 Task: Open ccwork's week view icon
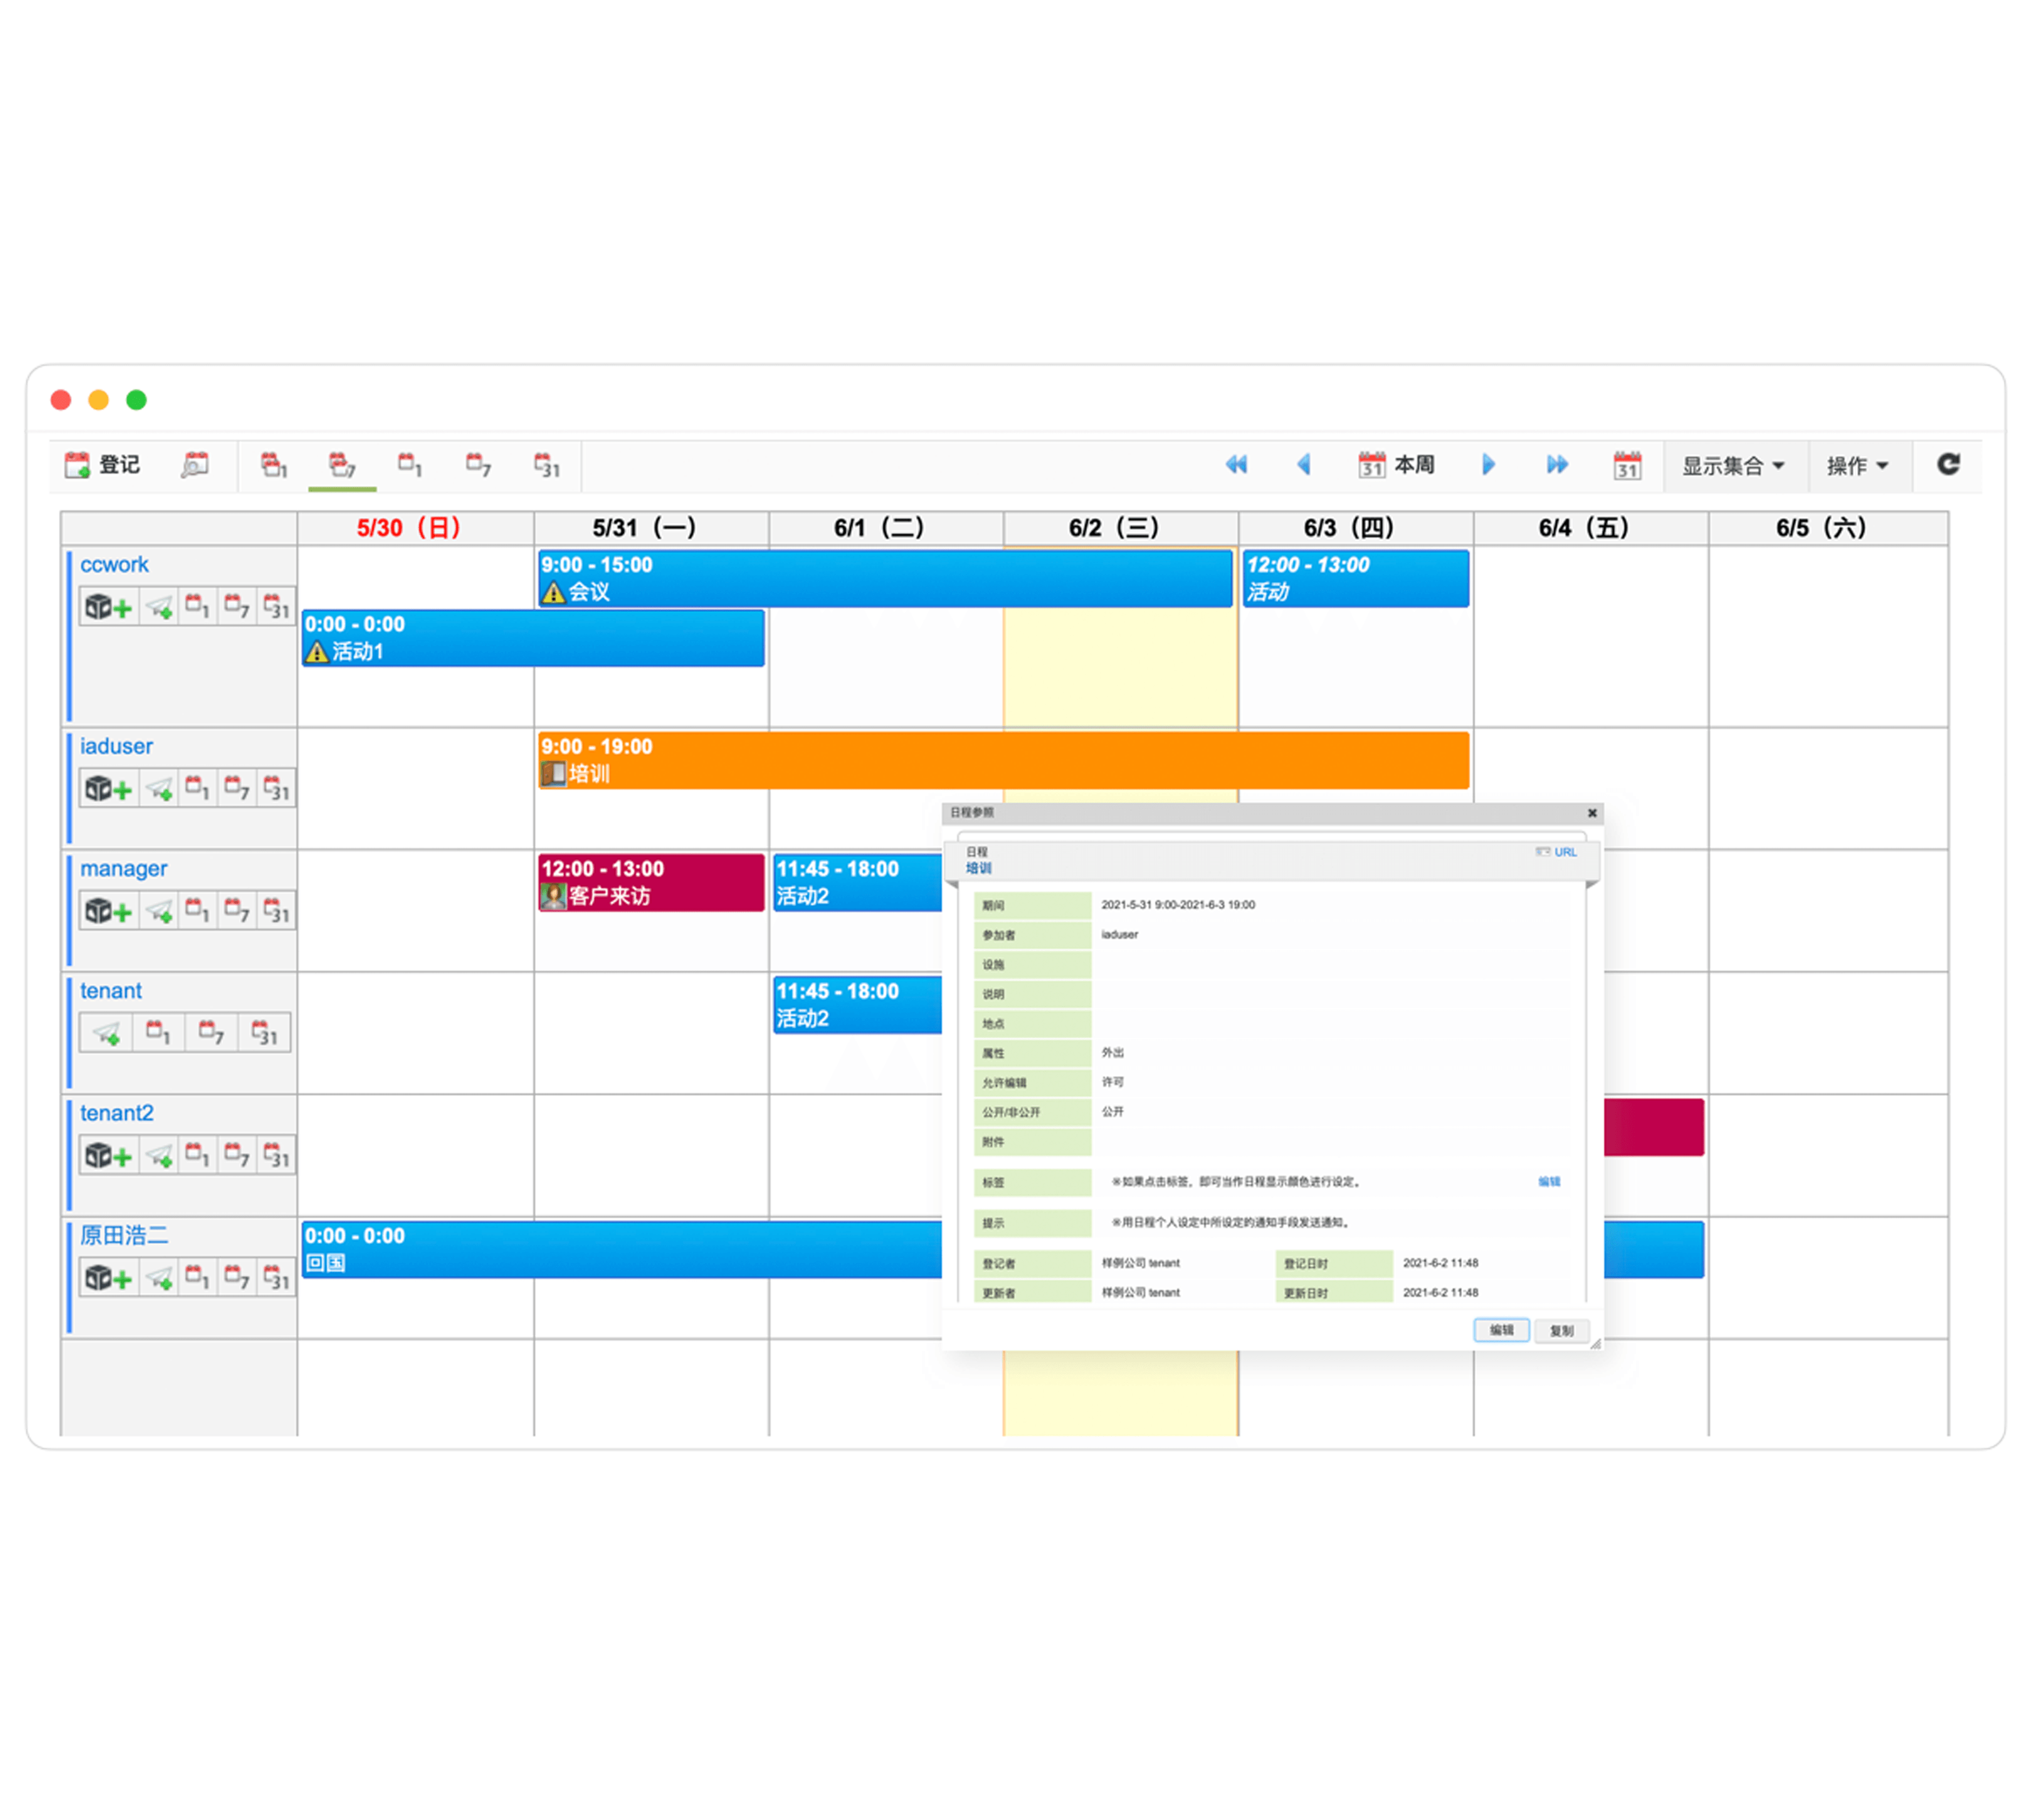(x=236, y=607)
